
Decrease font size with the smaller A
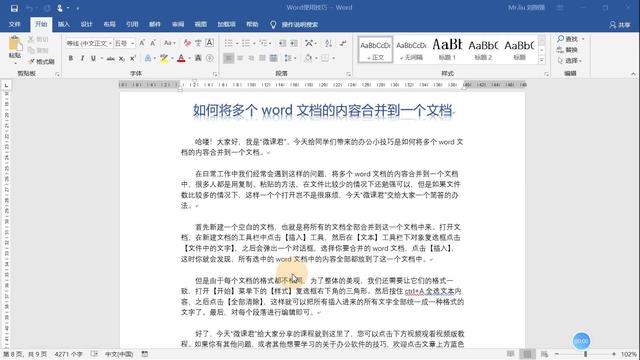pos(153,43)
